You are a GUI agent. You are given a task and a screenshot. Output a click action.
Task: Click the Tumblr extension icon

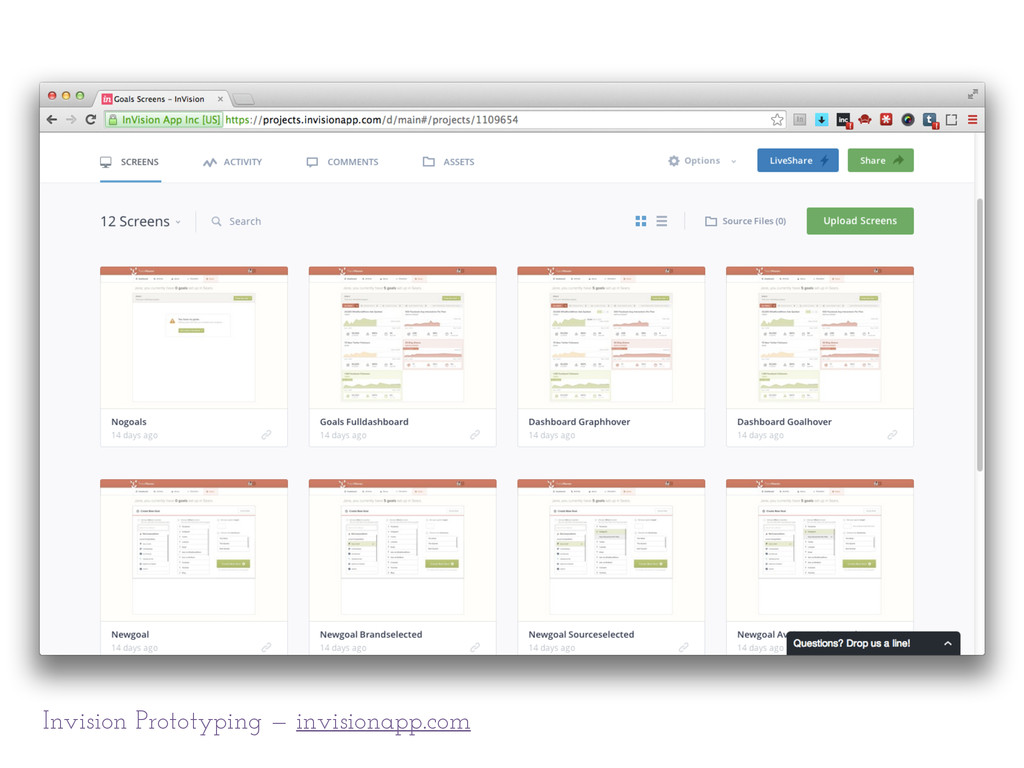pyautogui.click(x=930, y=120)
